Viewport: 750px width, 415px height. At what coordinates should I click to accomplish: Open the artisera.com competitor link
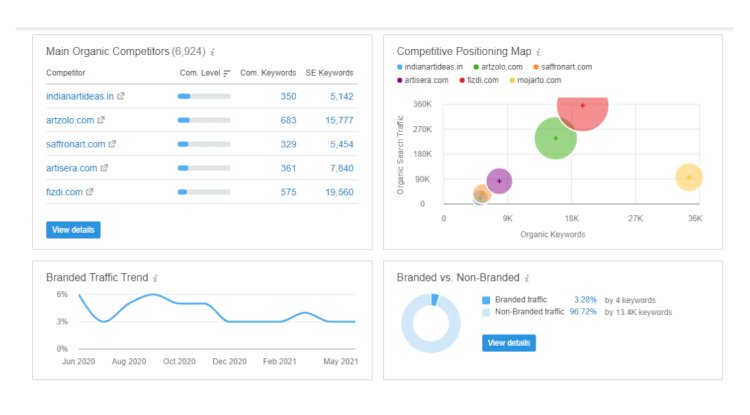[72, 168]
